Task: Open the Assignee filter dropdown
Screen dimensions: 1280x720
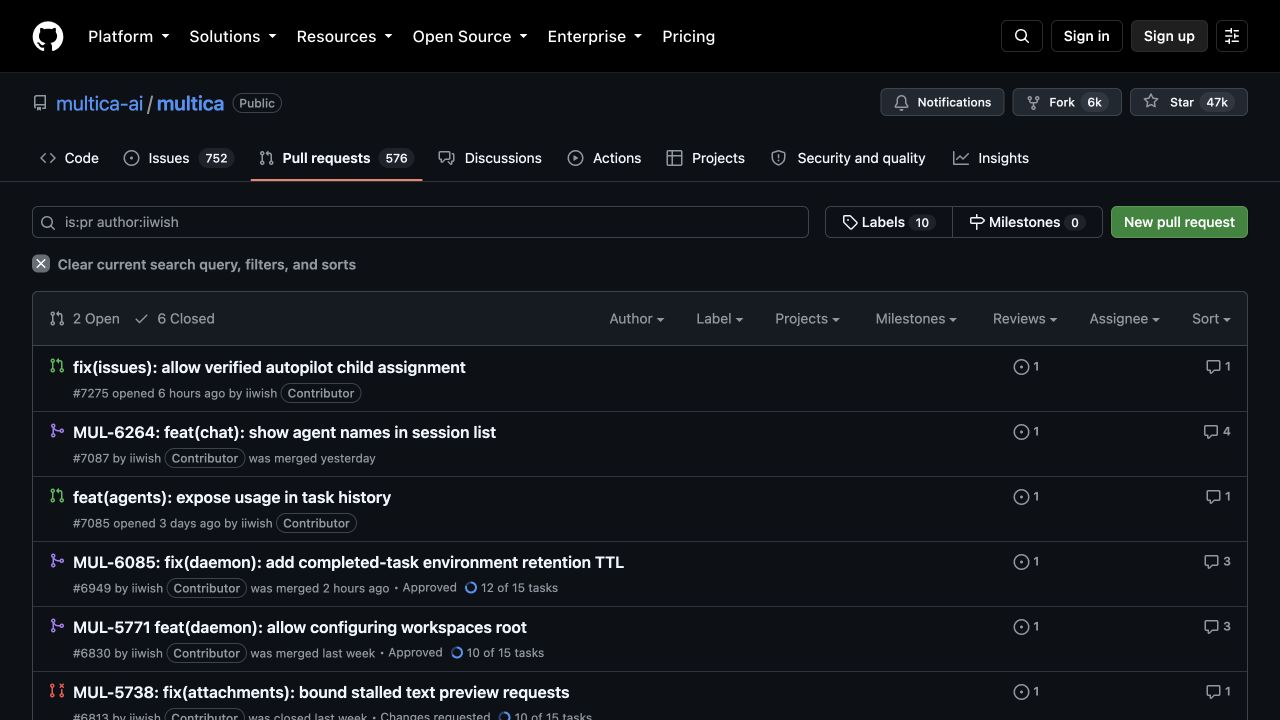Action: pyautogui.click(x=1124, y=319)
